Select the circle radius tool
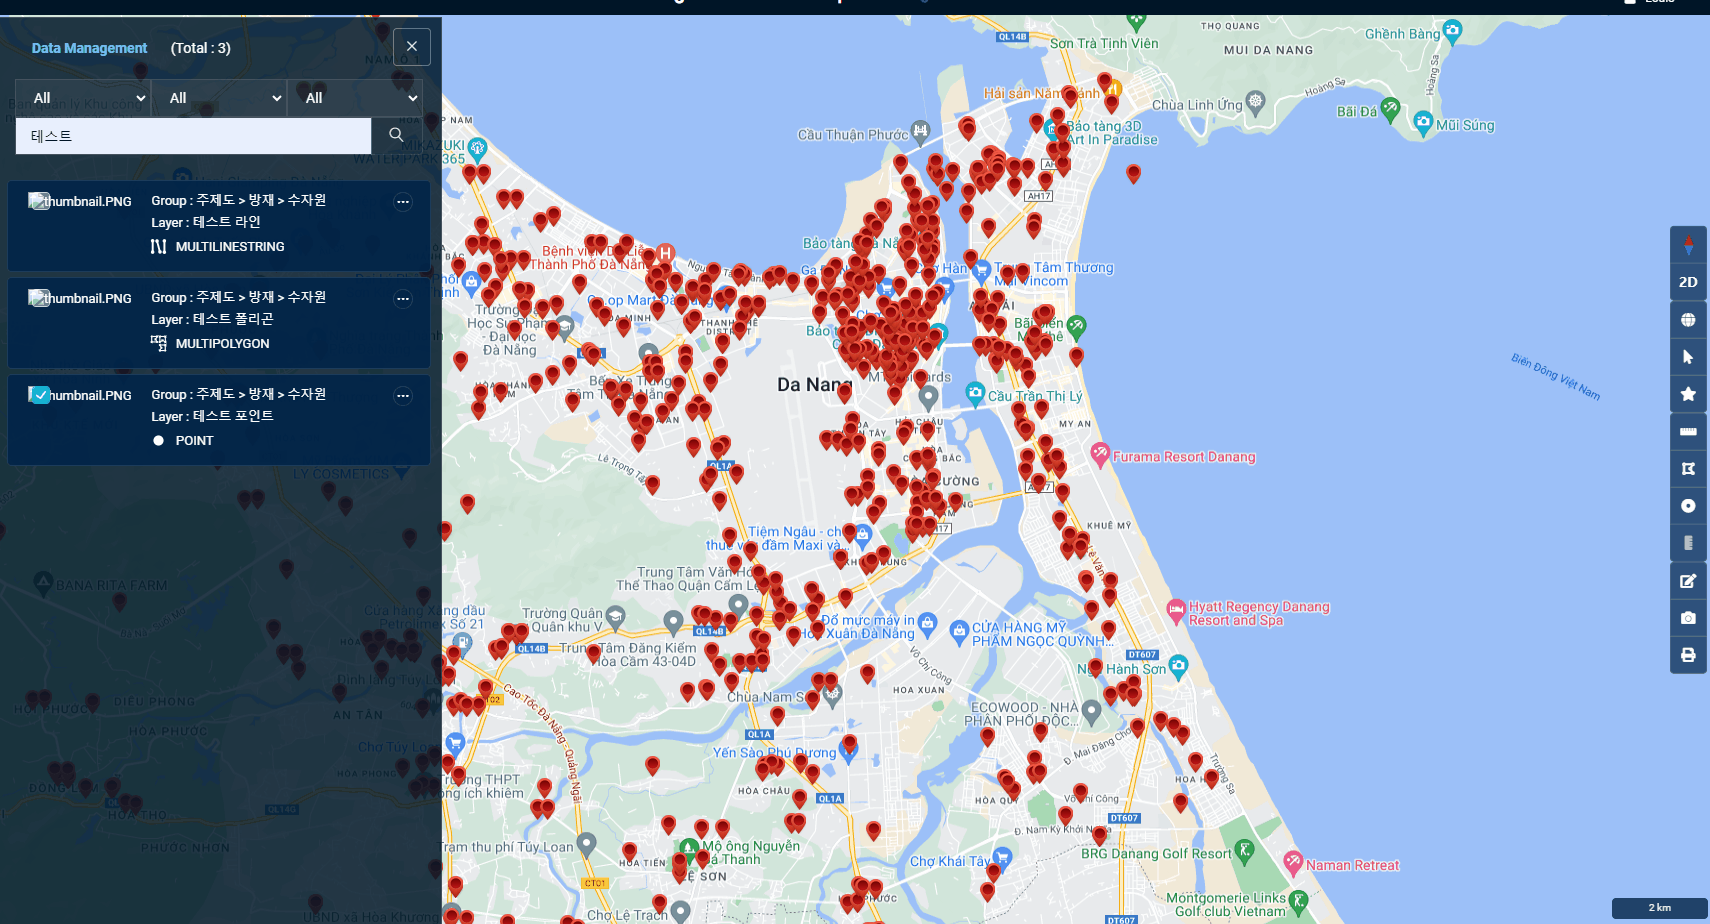This screenshot has height=924, width=1710. (x=1688, y=506)
